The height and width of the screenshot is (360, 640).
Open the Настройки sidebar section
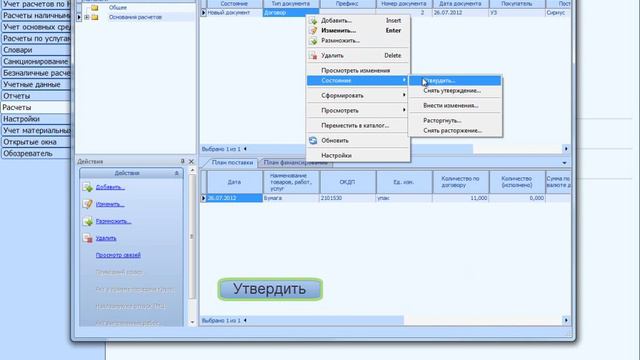(36, 119)
